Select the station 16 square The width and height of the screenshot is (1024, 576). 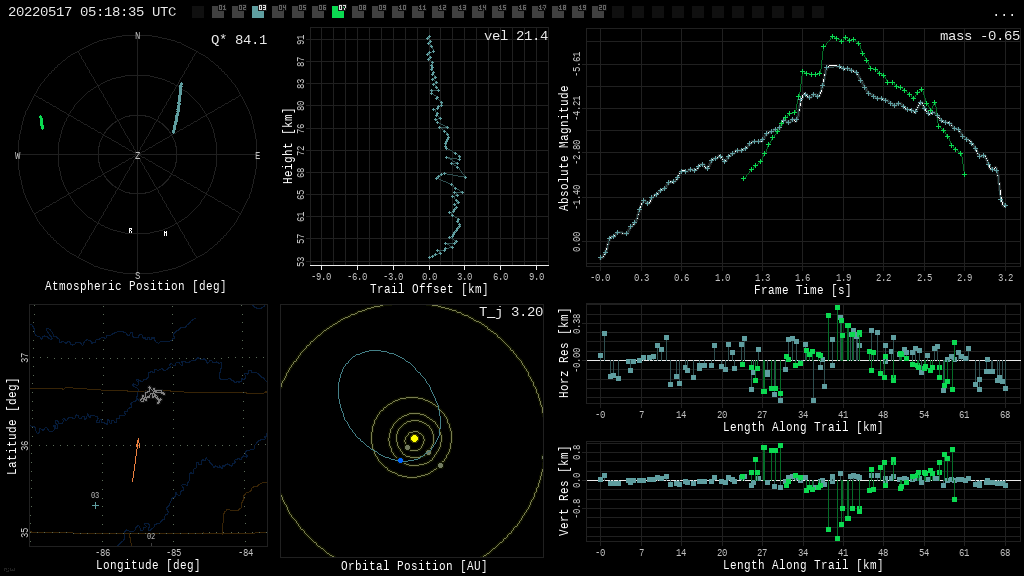[x=517, y=12]
